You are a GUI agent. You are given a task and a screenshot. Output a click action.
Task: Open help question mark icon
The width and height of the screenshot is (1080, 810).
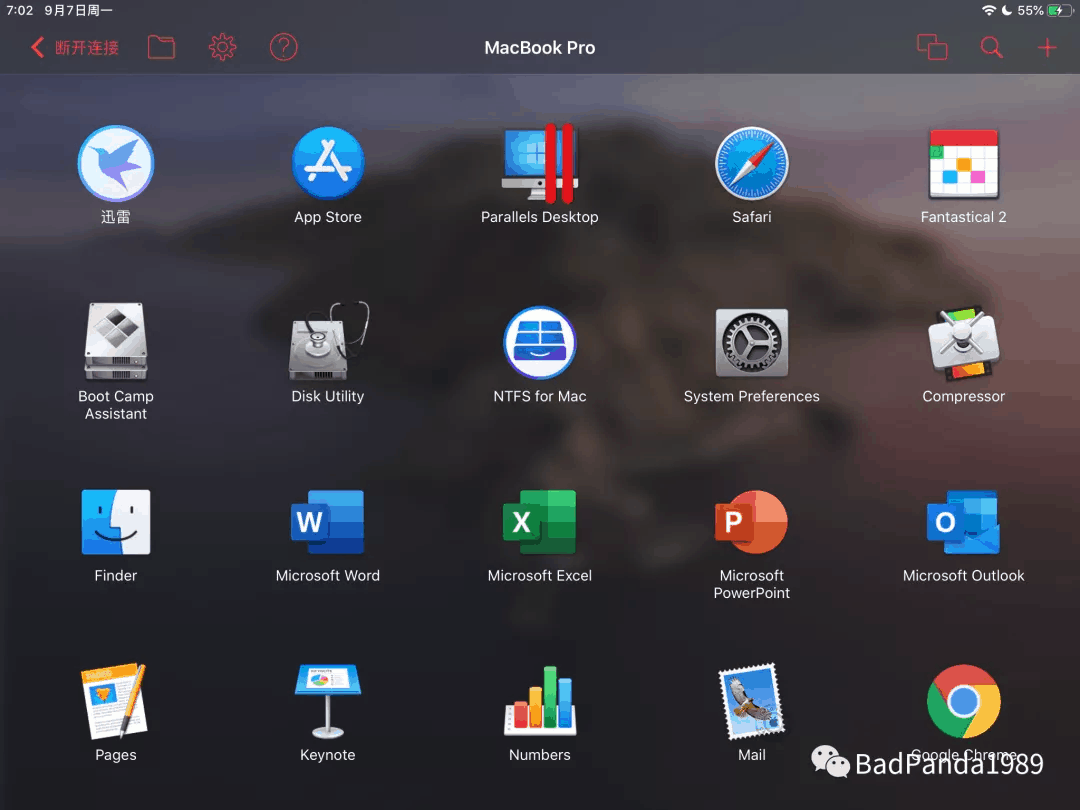tap(283, 48)
